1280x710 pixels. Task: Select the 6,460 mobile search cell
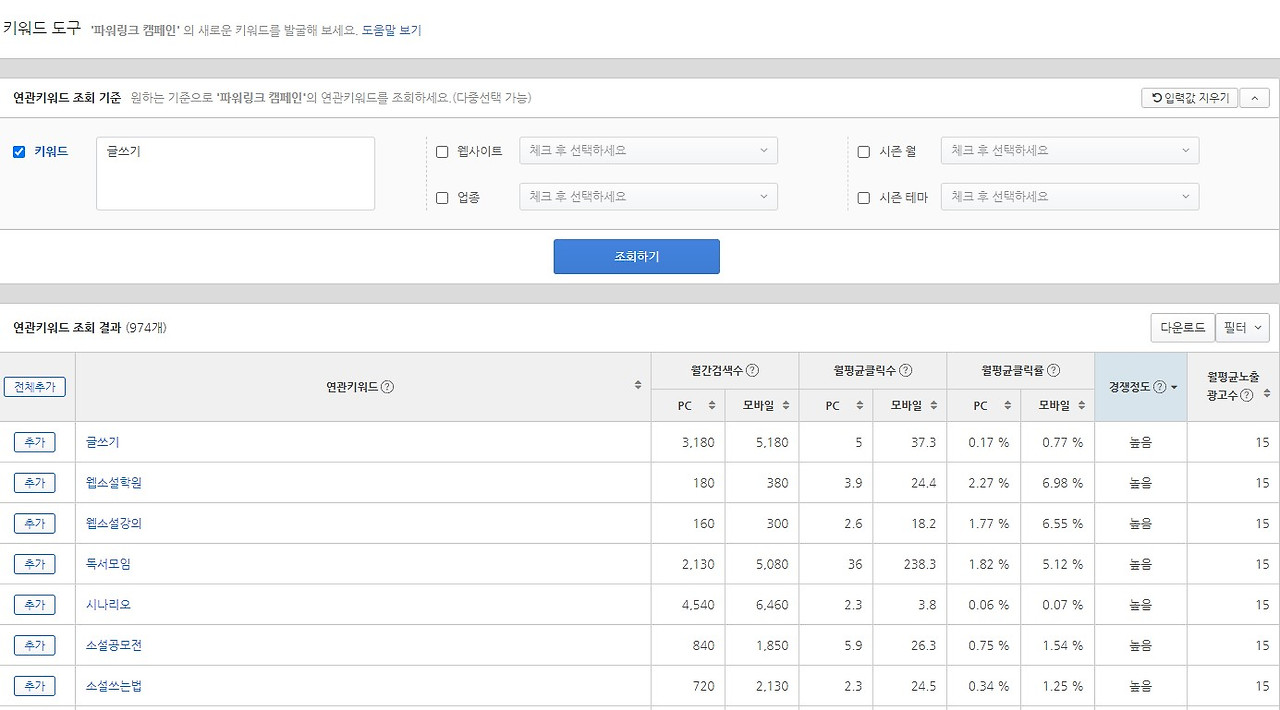coord(762,605)
